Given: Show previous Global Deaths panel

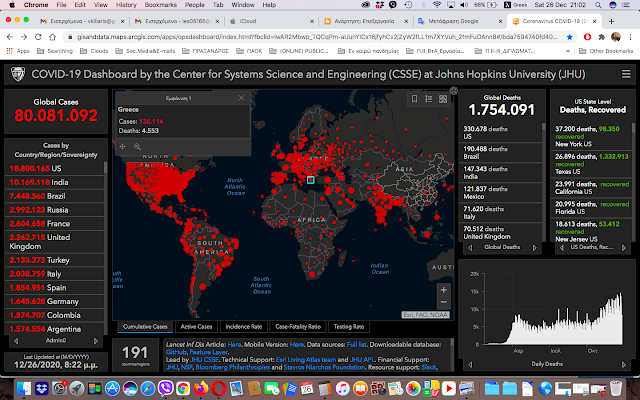Looking at the screenshot, I should point(470,247).
